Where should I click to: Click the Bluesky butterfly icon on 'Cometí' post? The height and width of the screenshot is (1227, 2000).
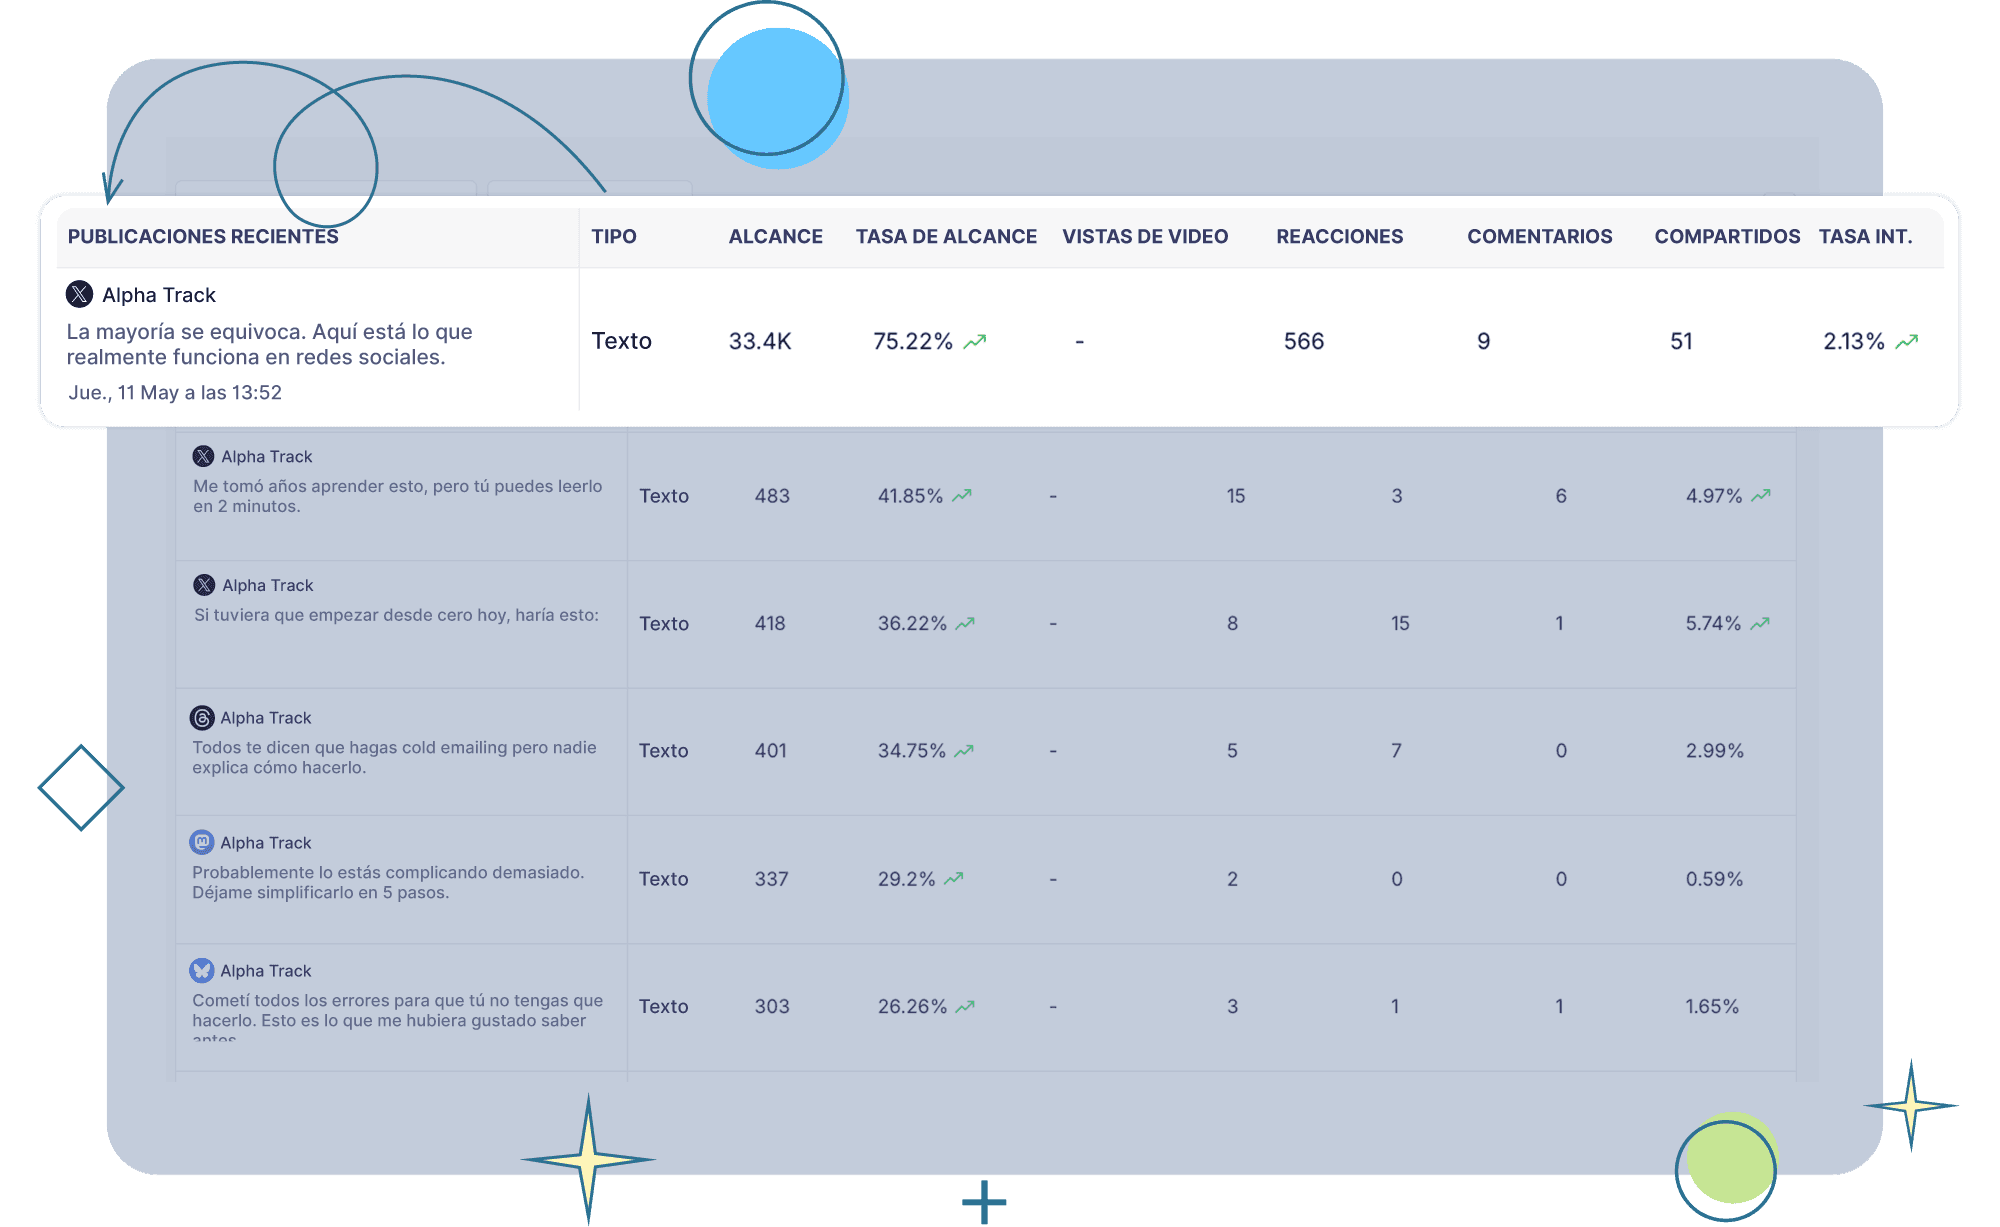pos(202,970)
